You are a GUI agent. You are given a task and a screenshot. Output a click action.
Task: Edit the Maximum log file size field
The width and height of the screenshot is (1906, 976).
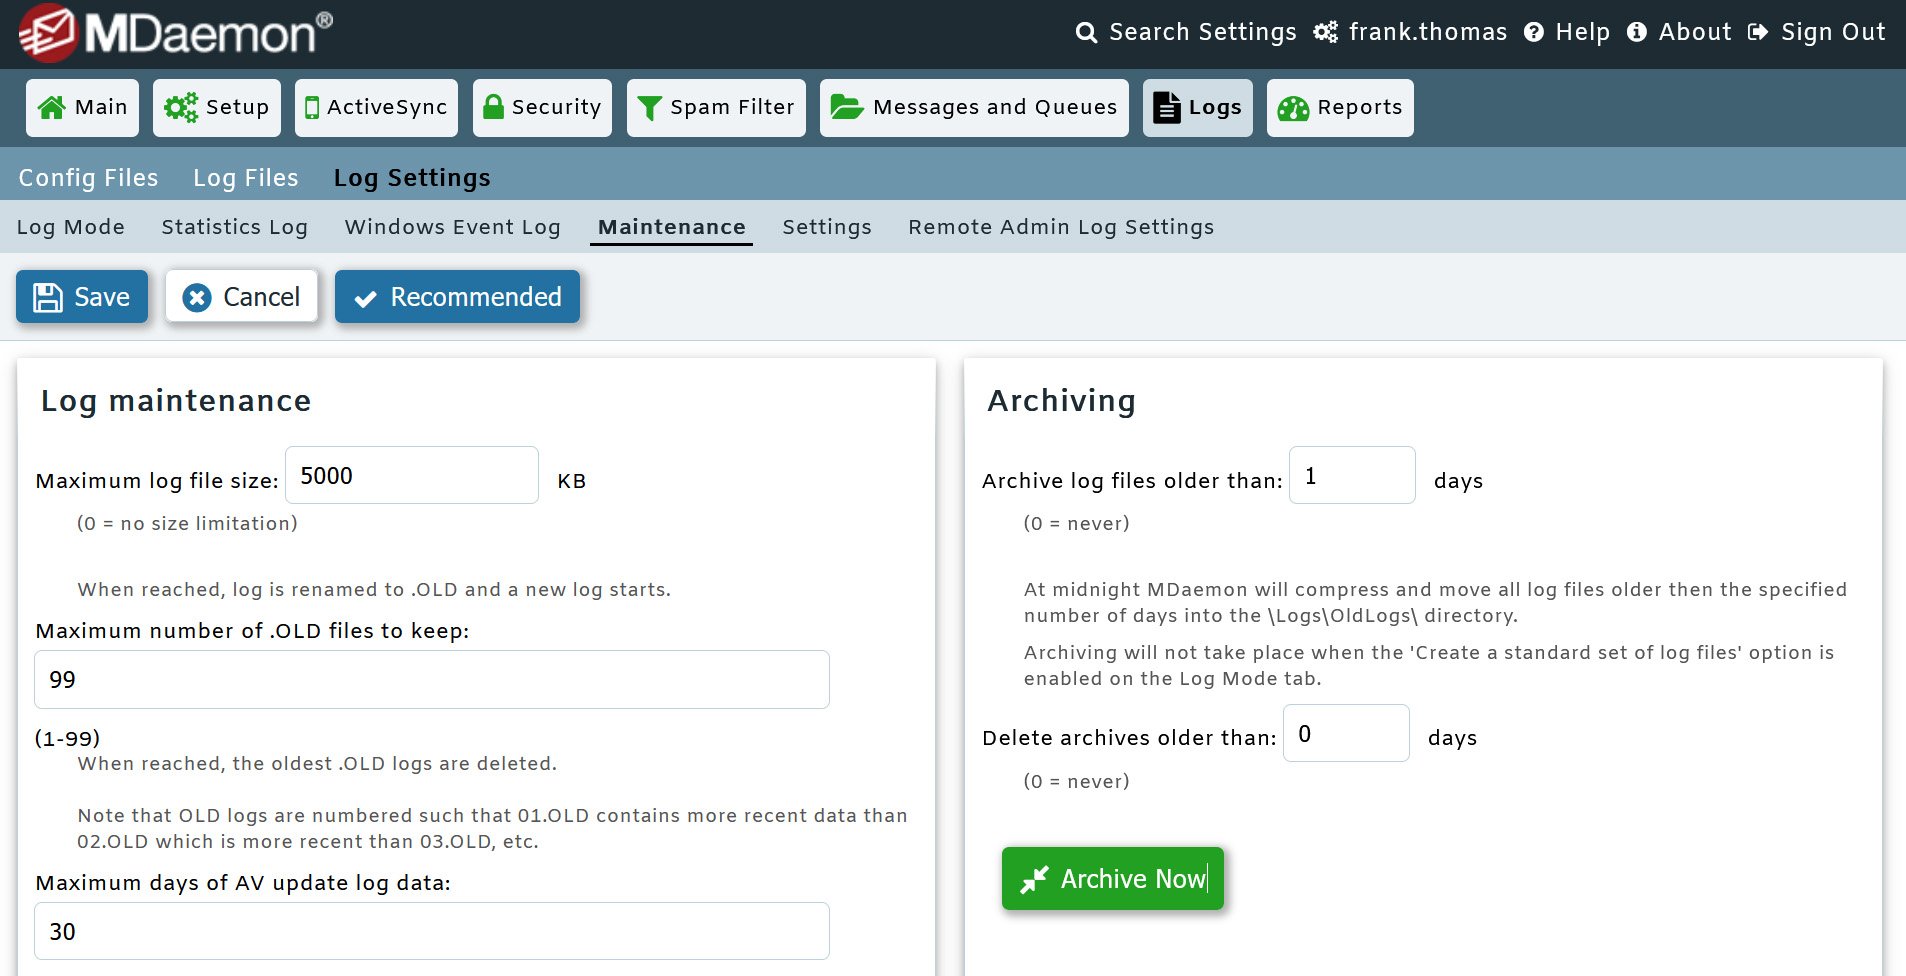(411, 475)
